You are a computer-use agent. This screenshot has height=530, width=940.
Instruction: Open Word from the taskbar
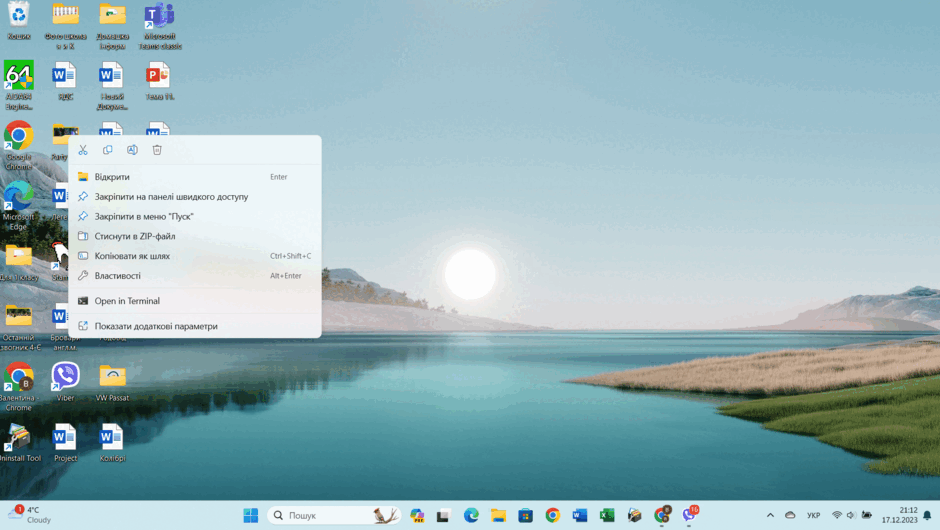[x=580, y=515]
